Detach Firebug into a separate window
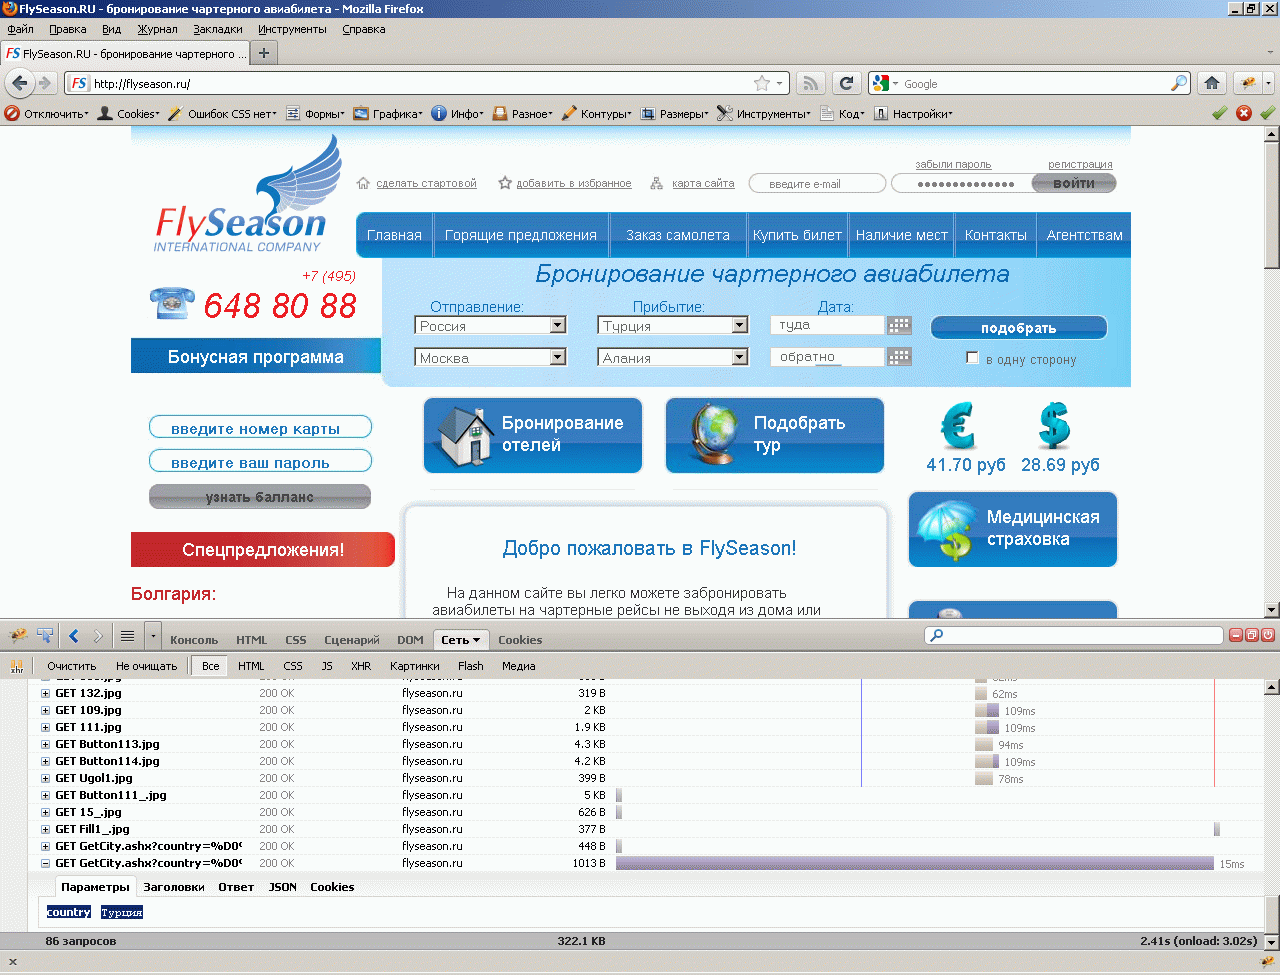 click(1252, 635)
